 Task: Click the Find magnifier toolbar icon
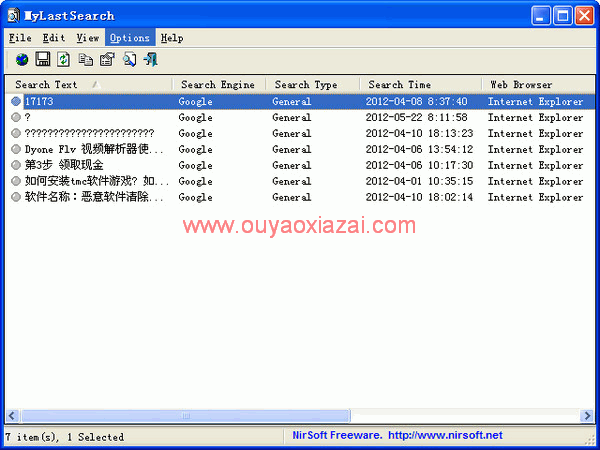coord(129,60)
